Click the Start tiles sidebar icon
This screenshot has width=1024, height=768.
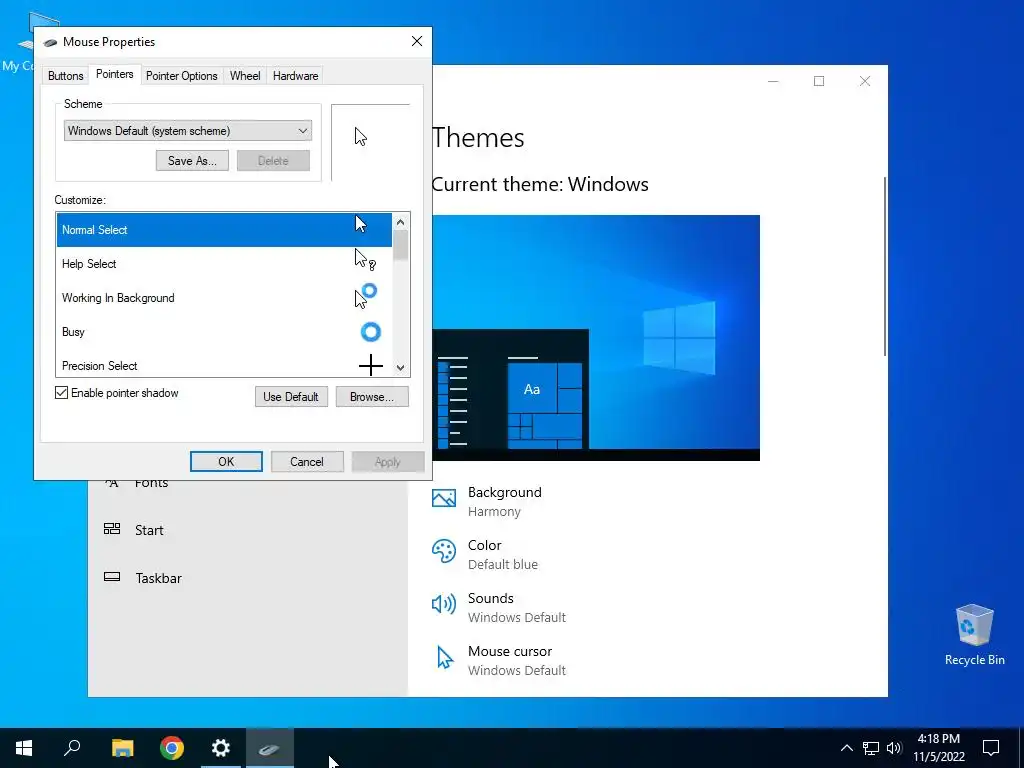pyautogui.click(x=112, y=529)
